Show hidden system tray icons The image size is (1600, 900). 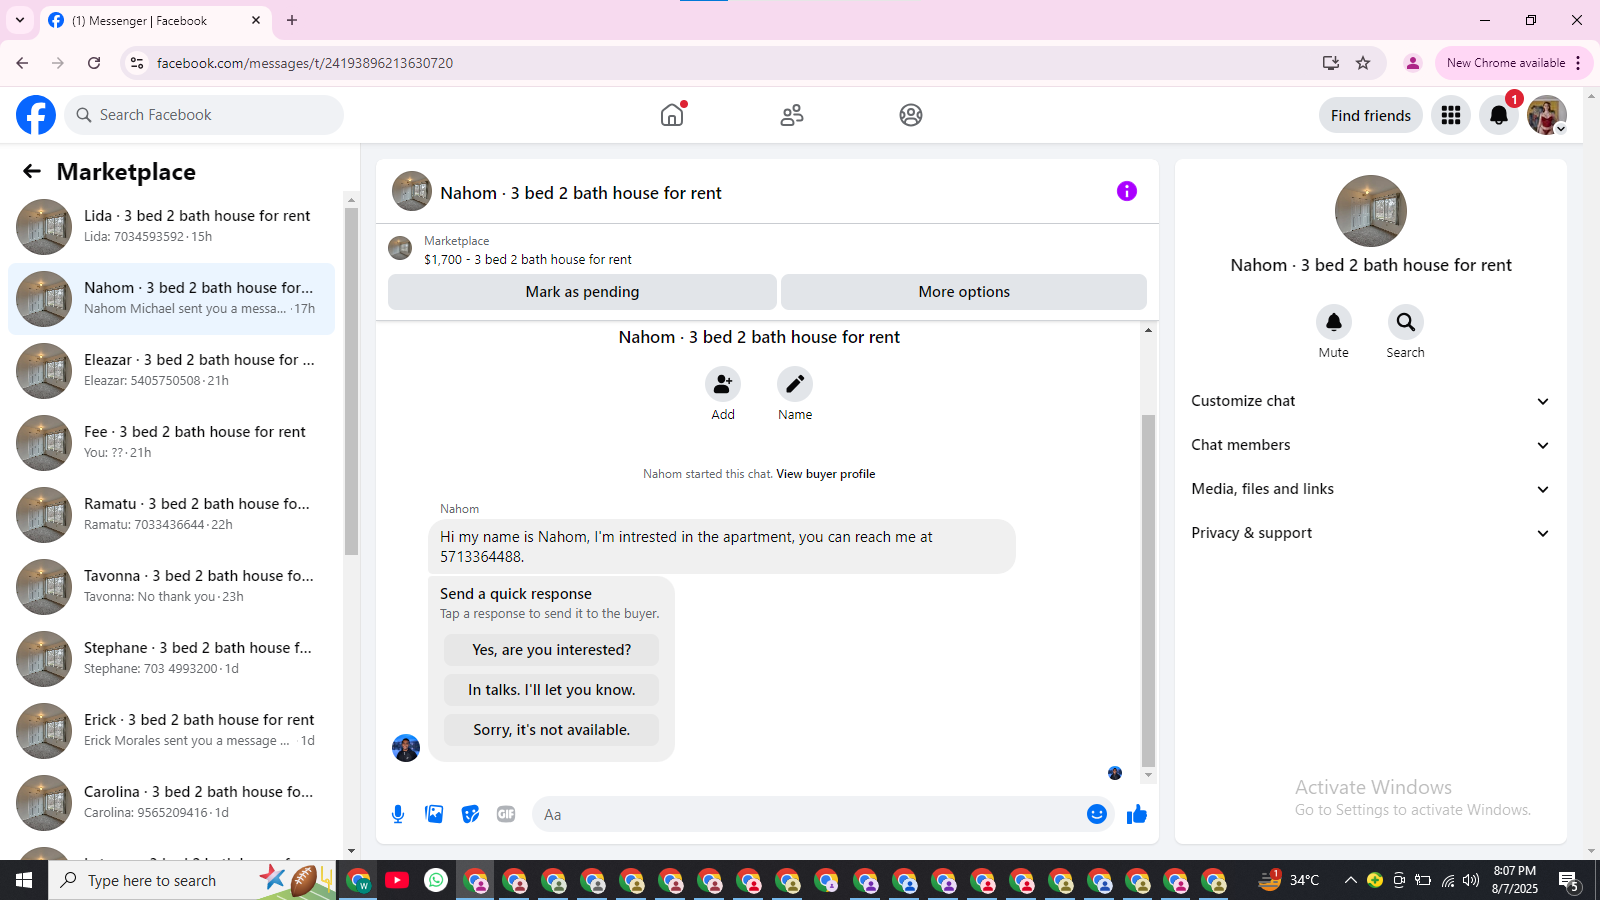(x=1350, y=880)
